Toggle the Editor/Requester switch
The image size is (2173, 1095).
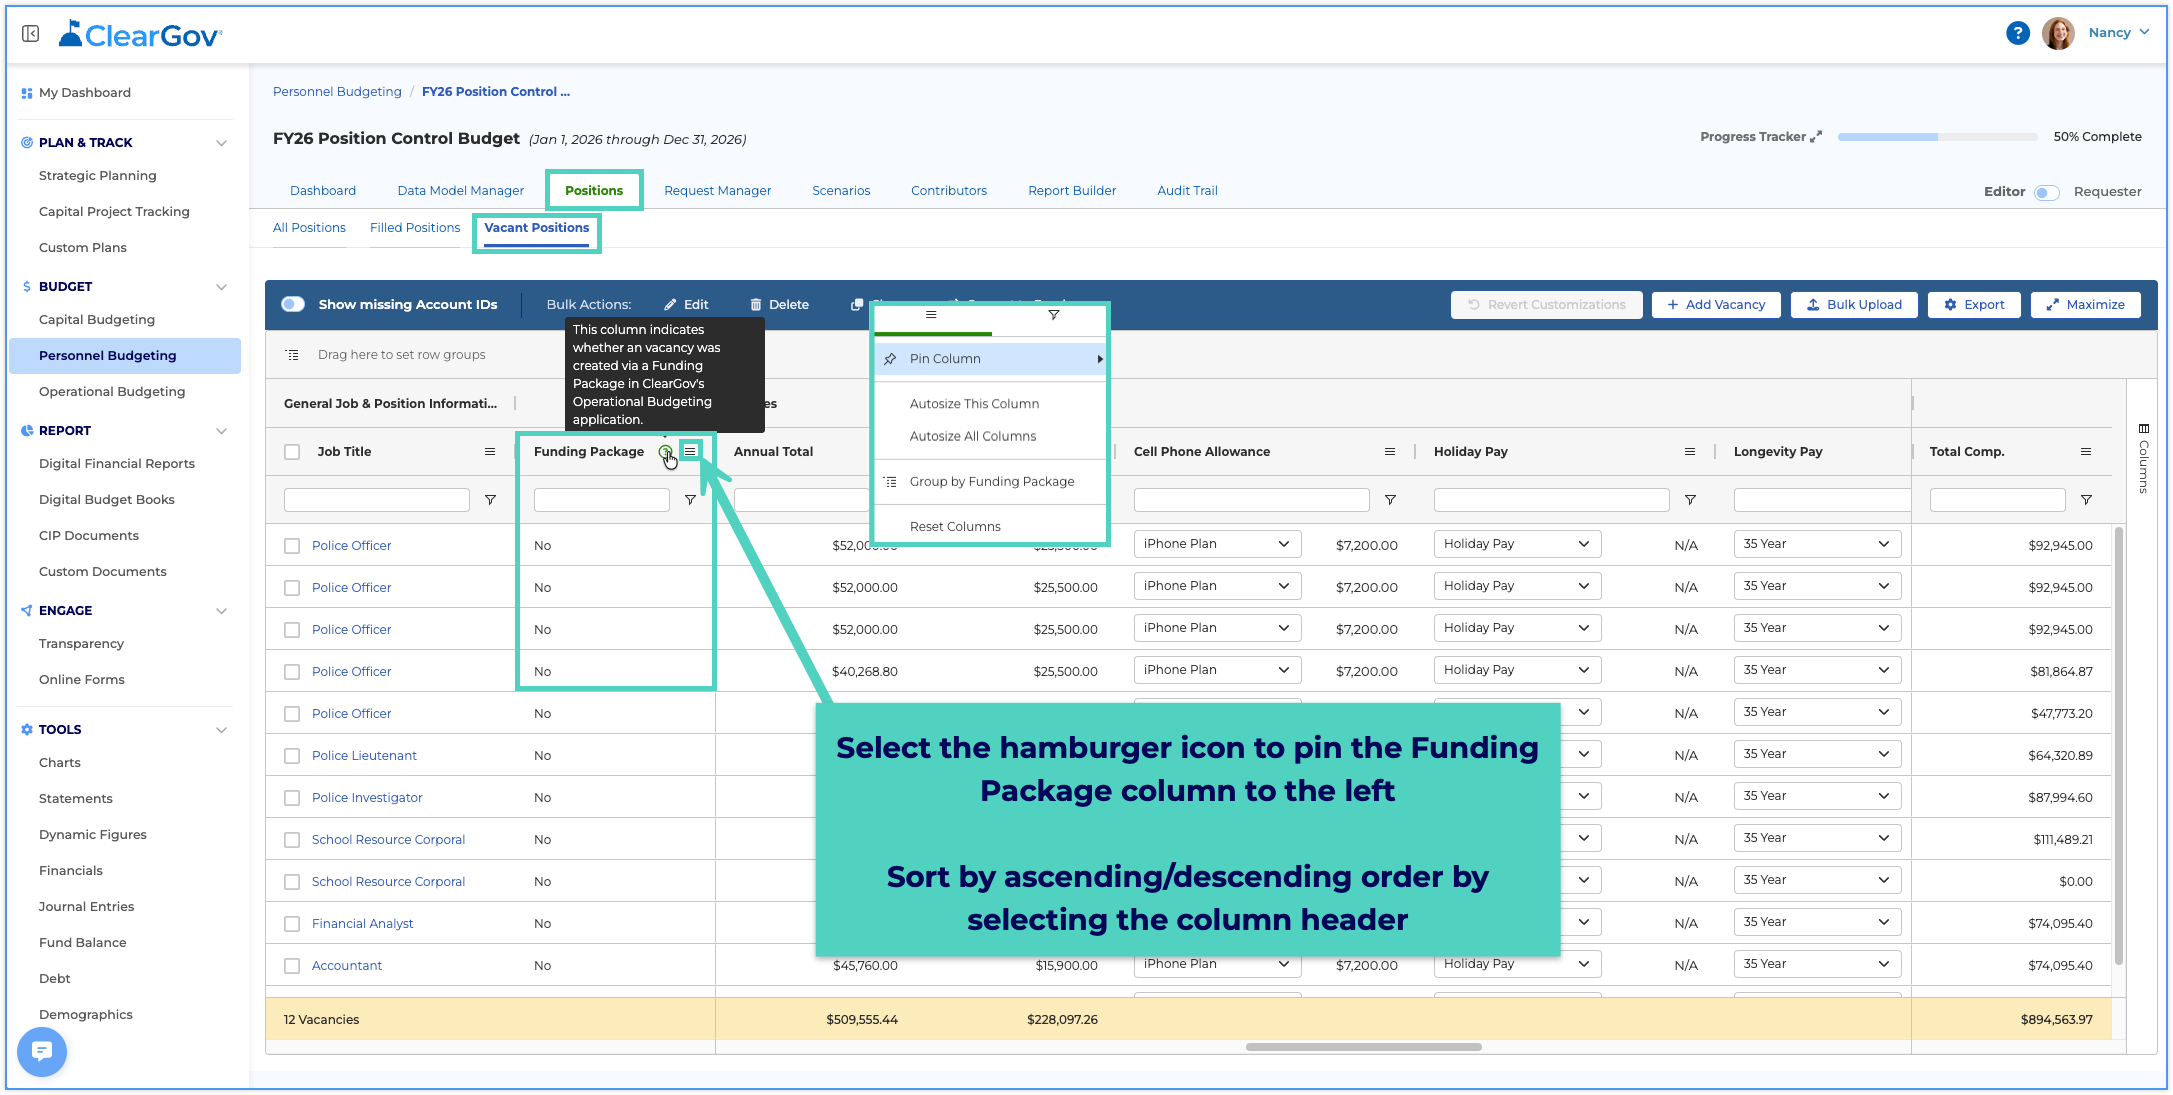(x=2047, y=192)
